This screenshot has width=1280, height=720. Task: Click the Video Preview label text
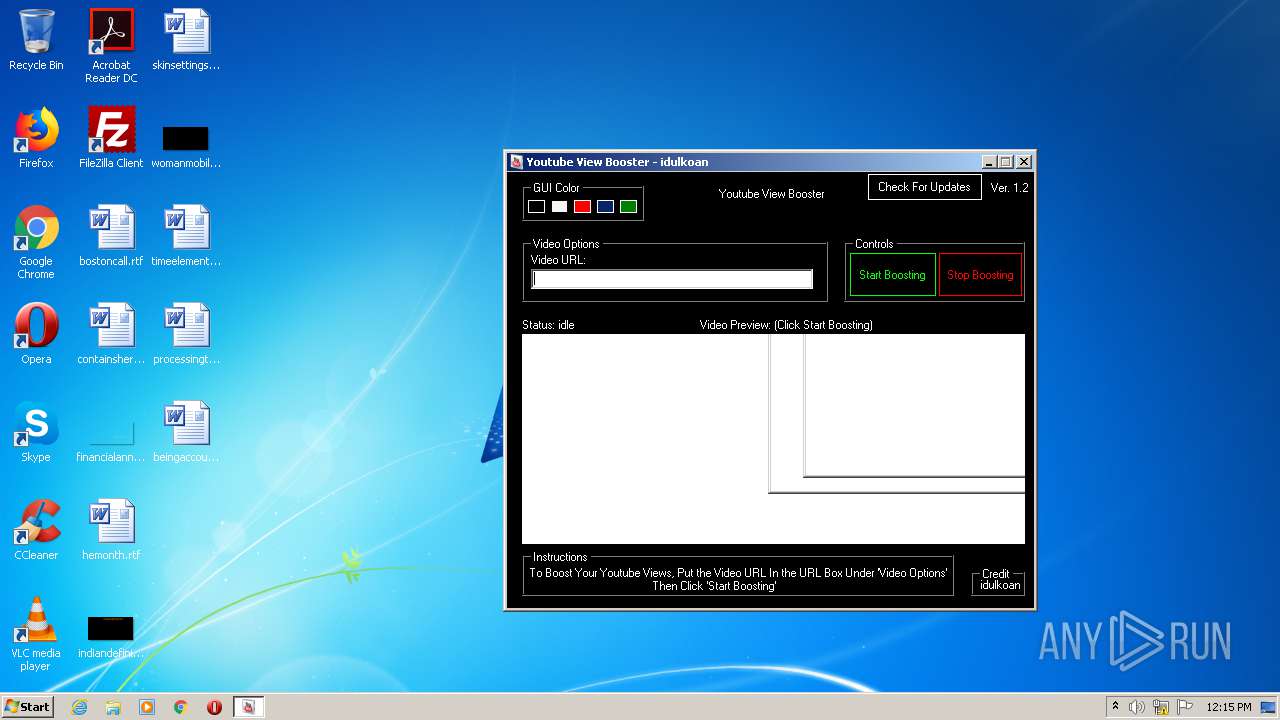point(786,325)
